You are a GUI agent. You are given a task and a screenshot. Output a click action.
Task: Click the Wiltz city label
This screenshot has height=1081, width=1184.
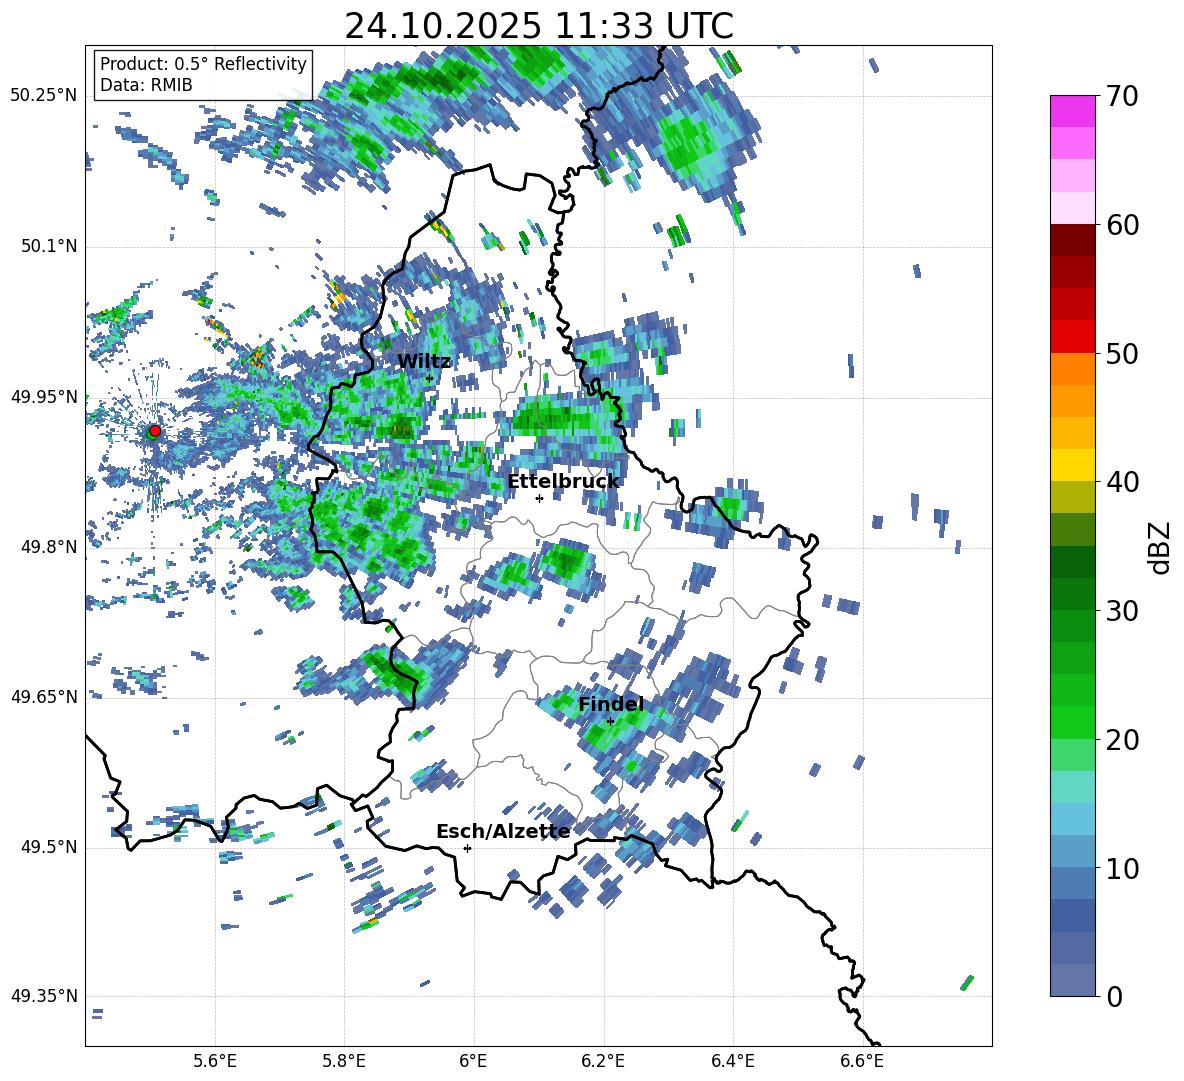point(424,362)
